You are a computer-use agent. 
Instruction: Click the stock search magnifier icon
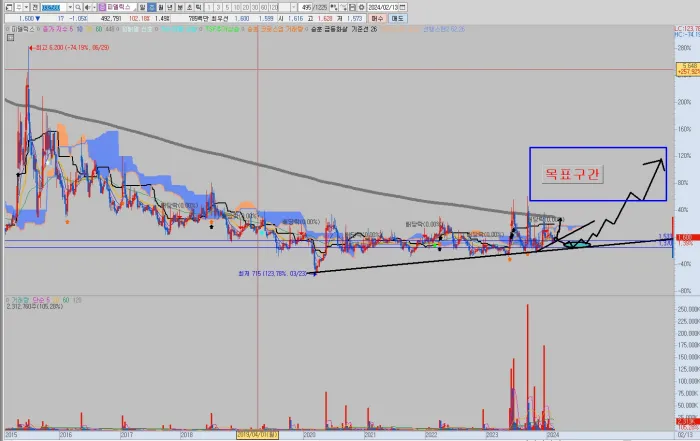78,7
